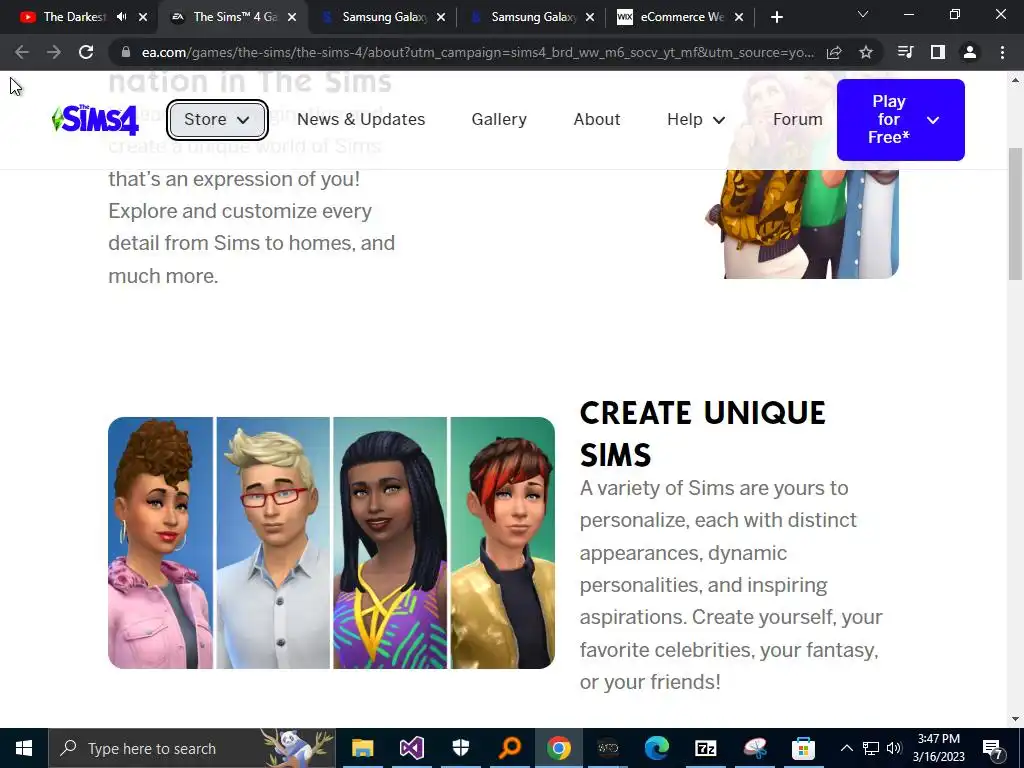Image resolution: width=1024 pixels, height=768 pixels.
Task: Go to the Gallery page
Action: 499,120
